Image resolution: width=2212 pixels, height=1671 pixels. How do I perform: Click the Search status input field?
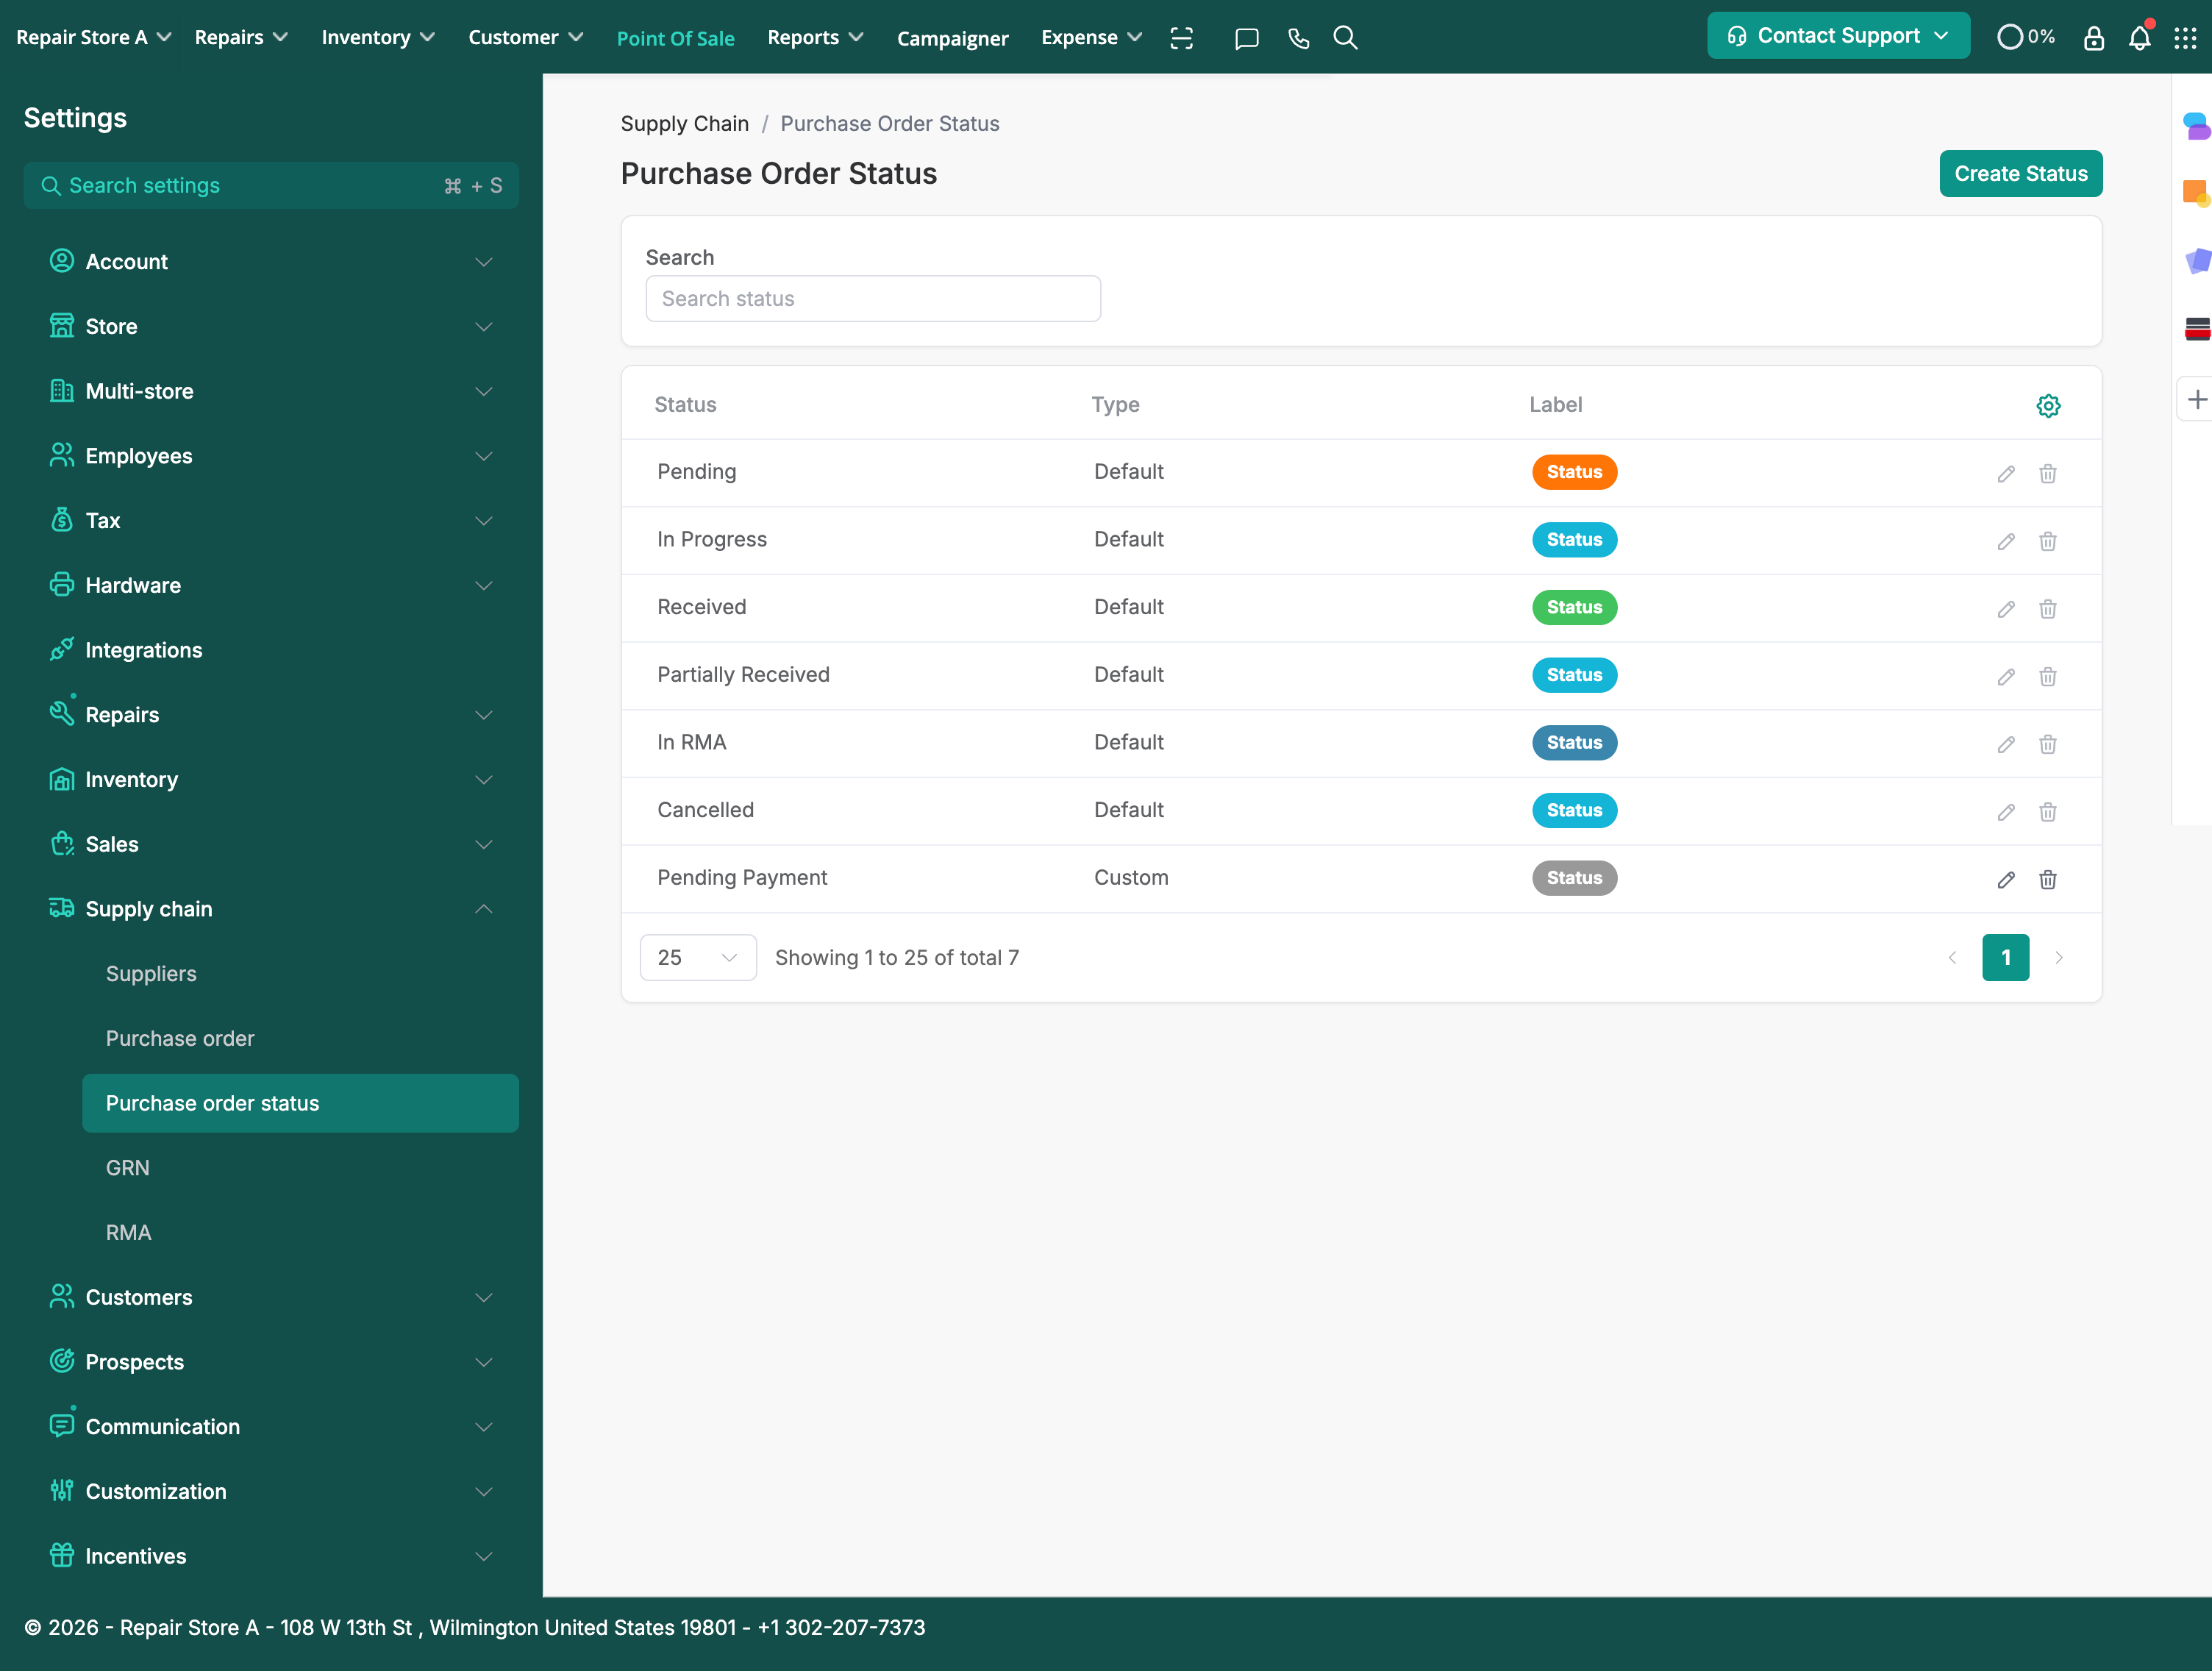coord(872,298)
